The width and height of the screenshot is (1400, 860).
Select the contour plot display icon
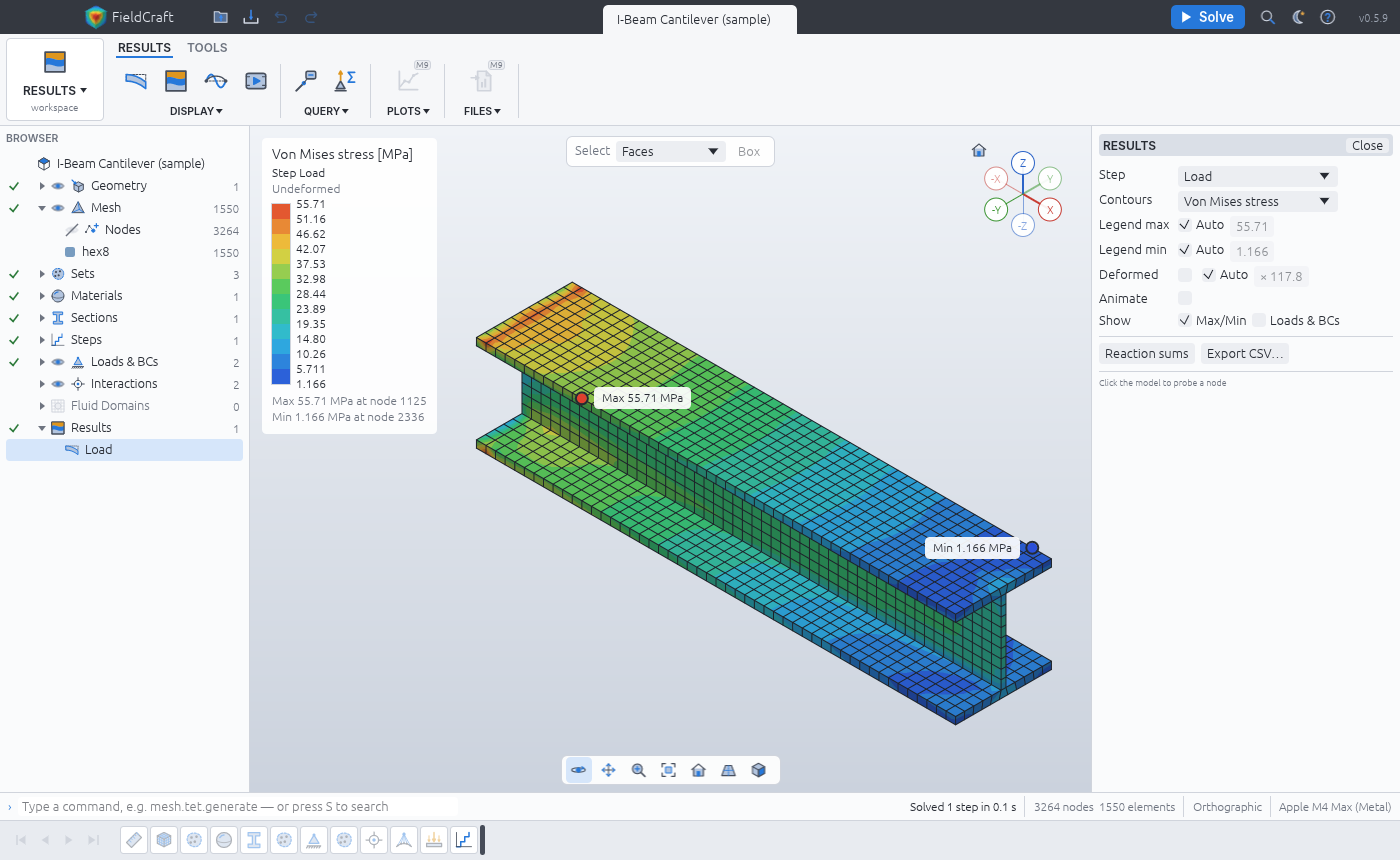(176, 81)
